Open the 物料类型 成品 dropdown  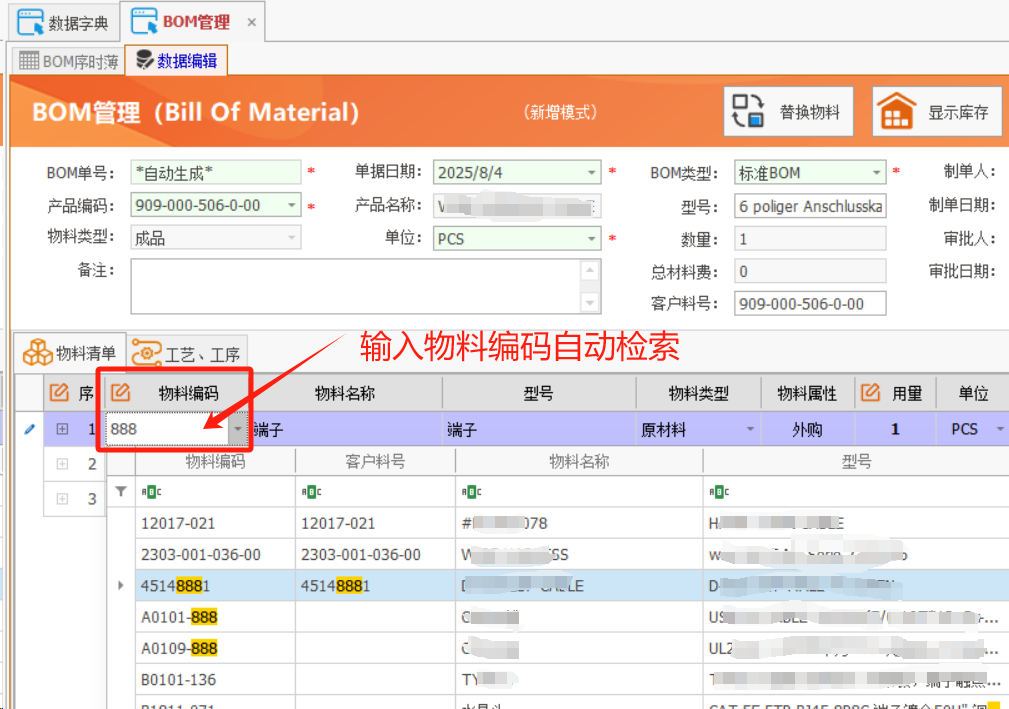[292, 238]
